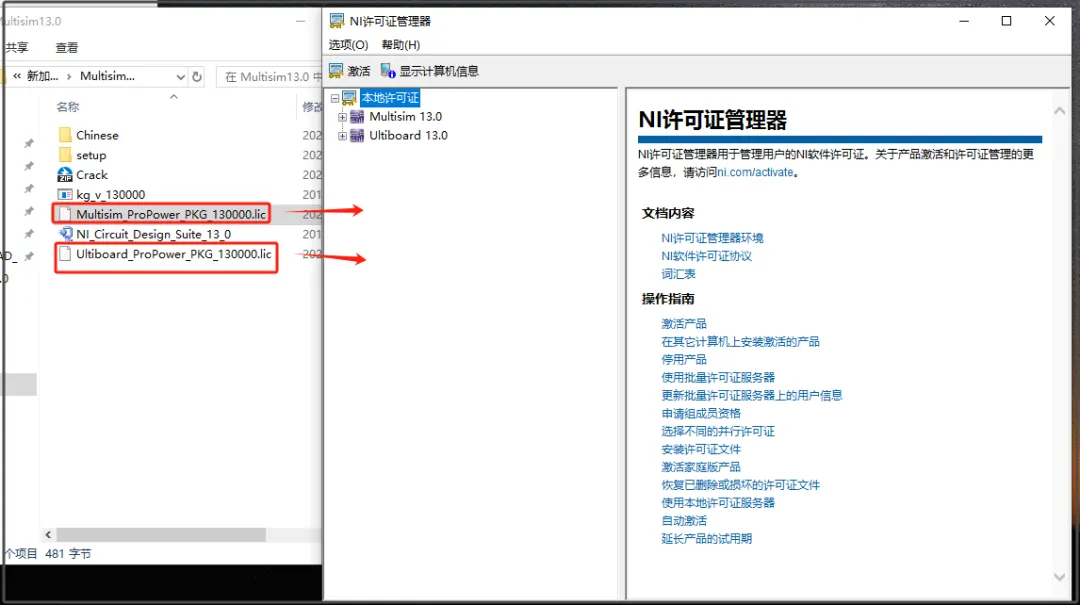Screen dimensions: 1080x605
Task: Open the 激活家庭版产品 link
Action: click(701, 466)
